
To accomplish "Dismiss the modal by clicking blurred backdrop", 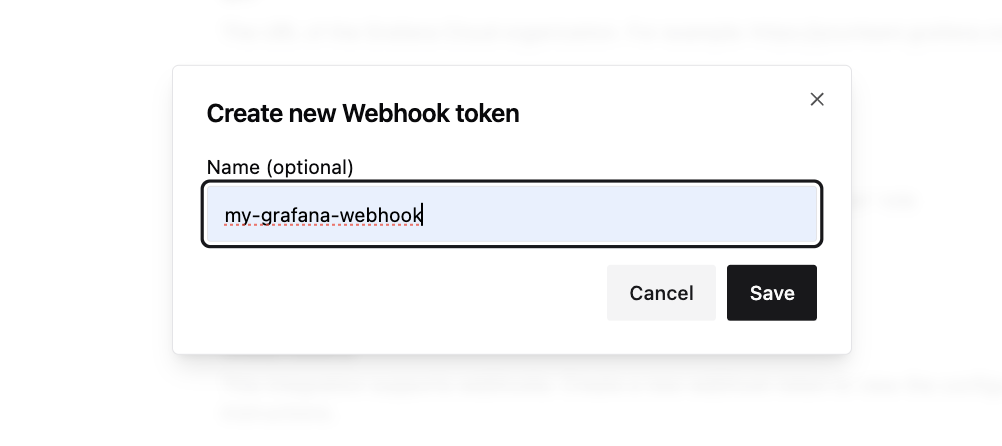I will (x=83, y=224).
